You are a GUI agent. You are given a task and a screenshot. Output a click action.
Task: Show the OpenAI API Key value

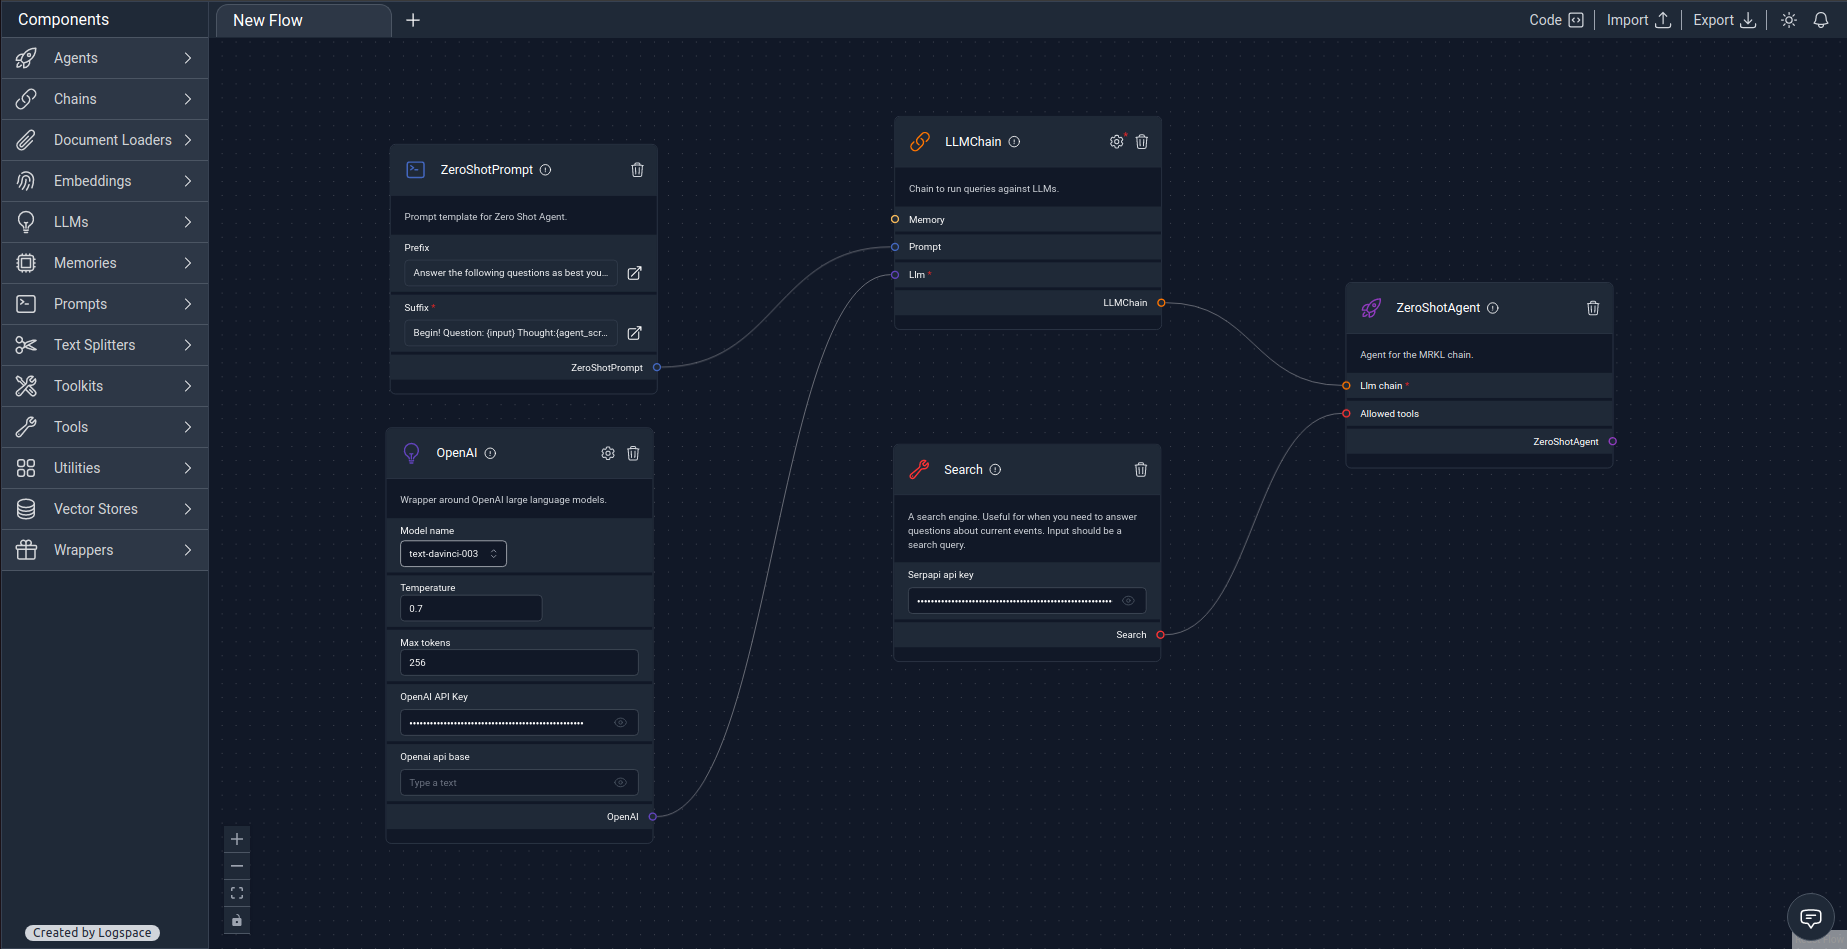620,722
